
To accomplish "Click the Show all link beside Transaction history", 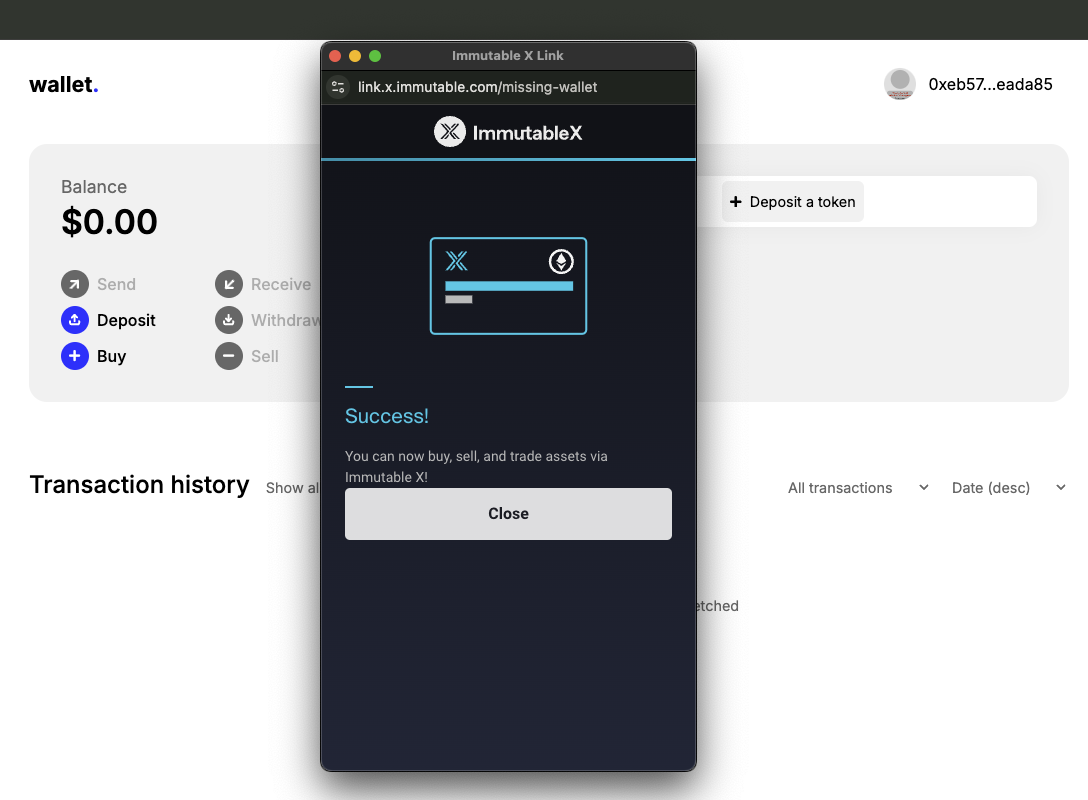I will (293, 488).
